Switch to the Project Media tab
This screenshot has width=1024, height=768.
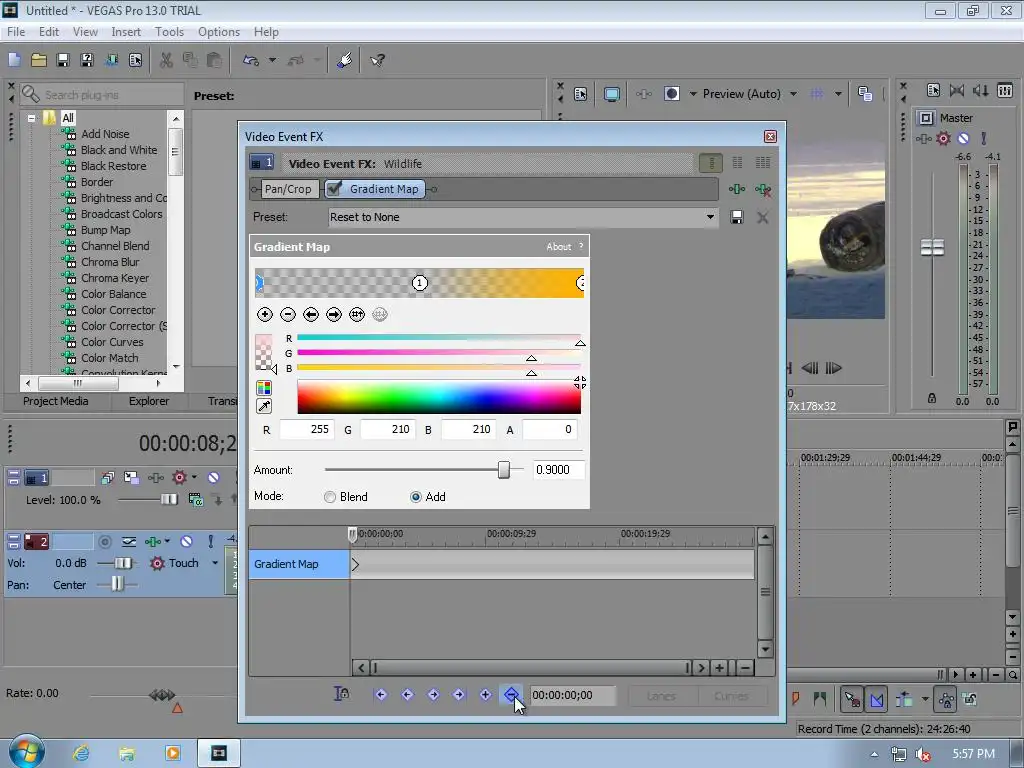pyautogui.click(x=56, y=401)
